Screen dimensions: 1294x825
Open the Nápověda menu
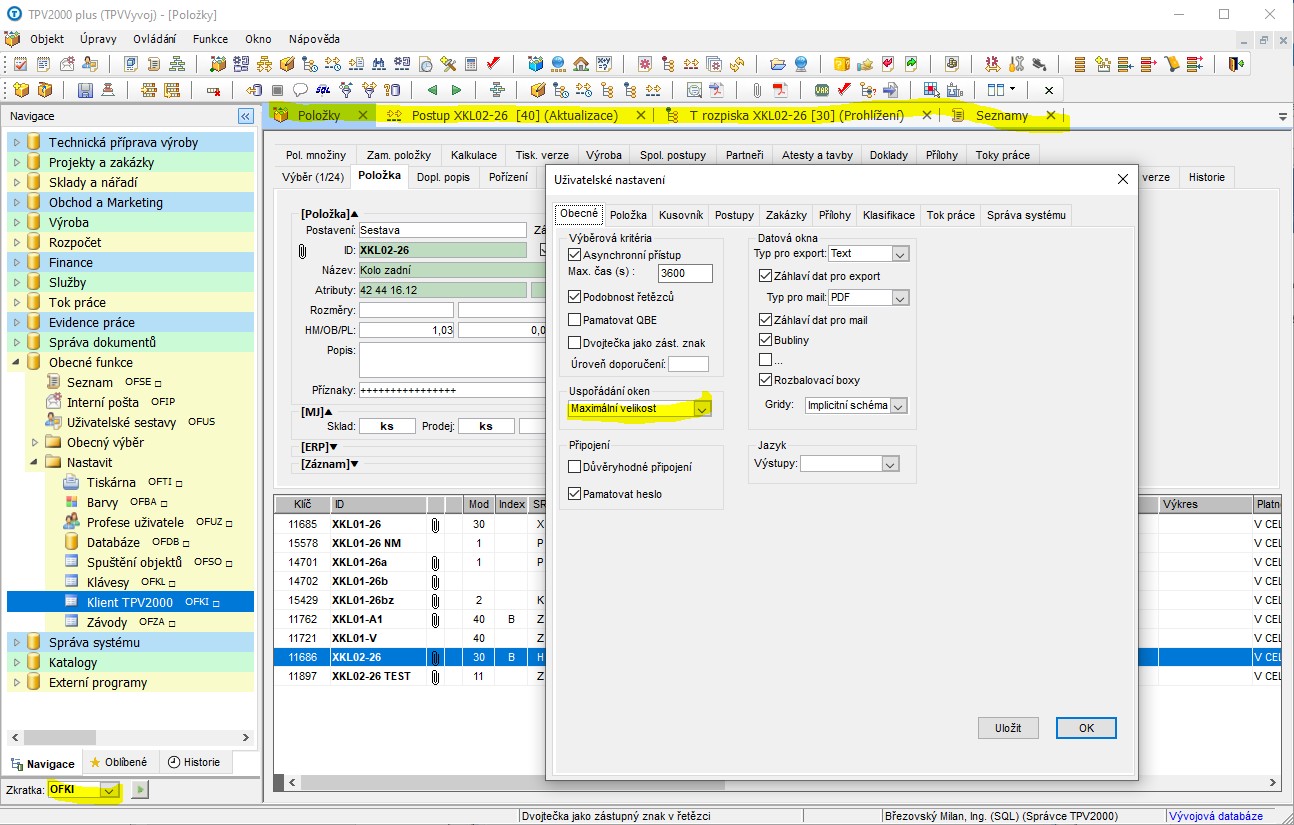click(314, 39)
